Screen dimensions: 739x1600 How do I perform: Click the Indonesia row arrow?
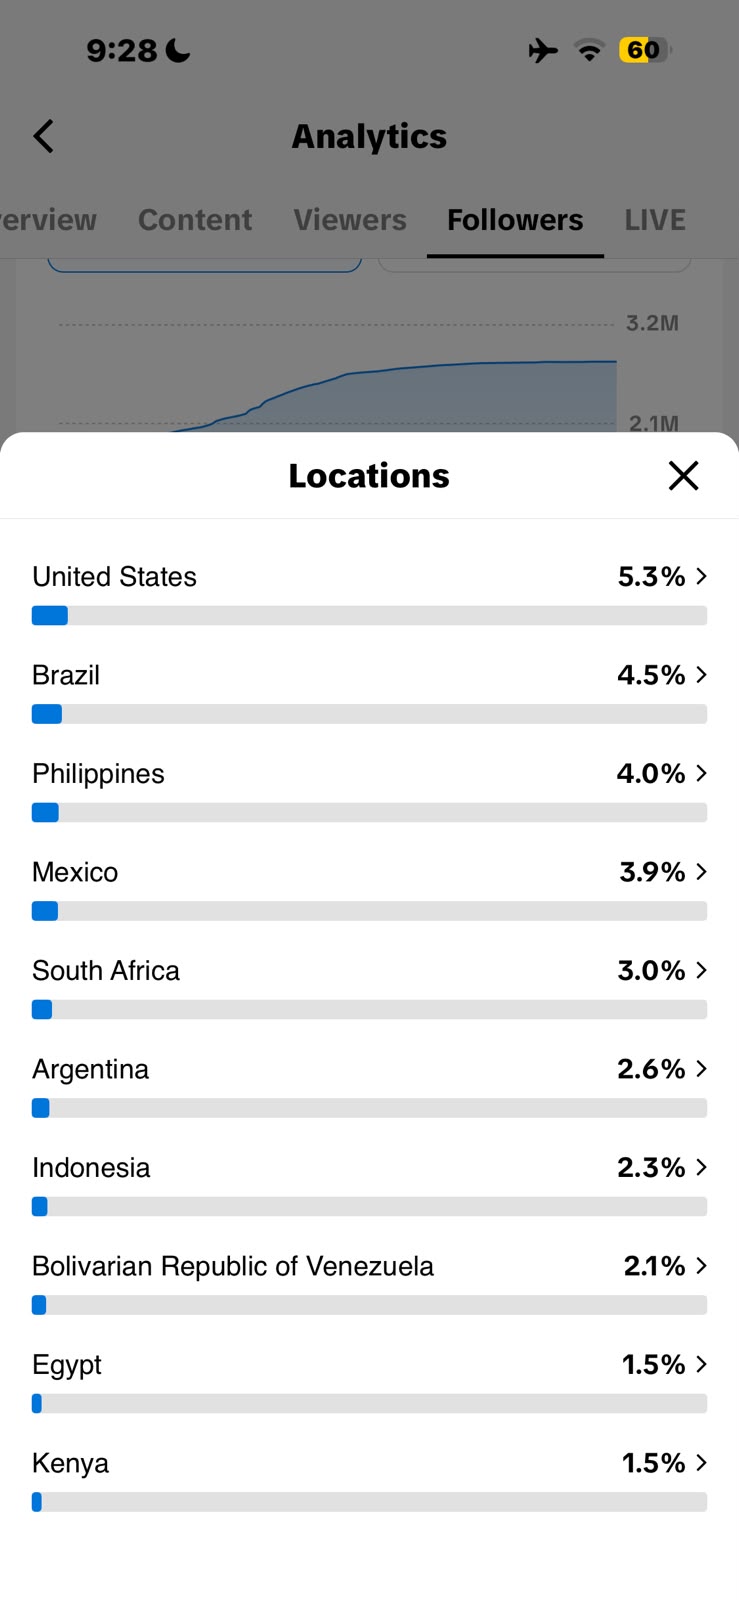pos(701,1167)
